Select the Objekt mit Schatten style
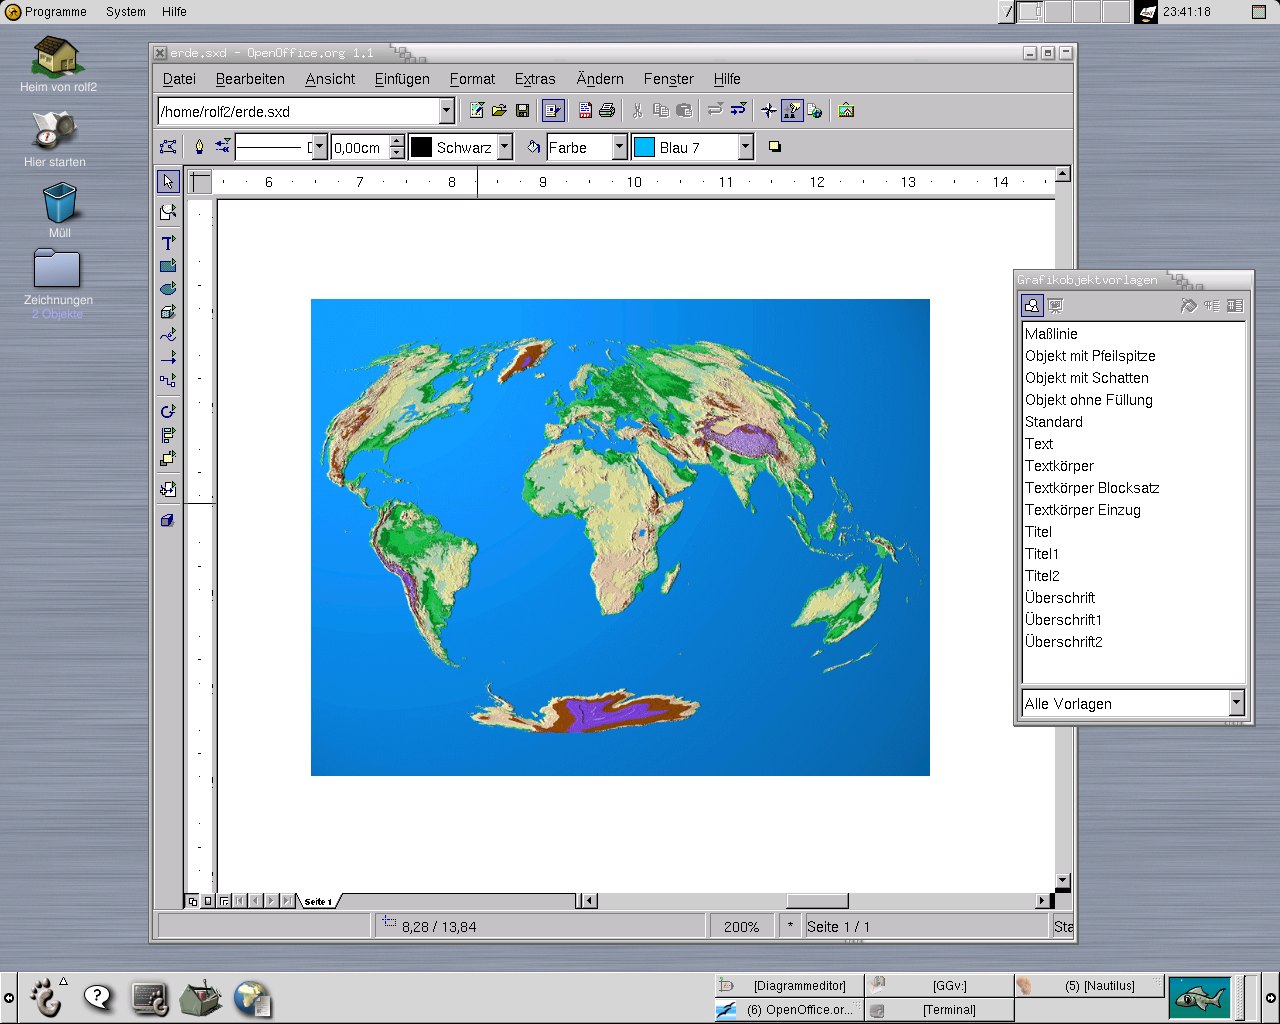The image size is (1280, 1024). click(x=1086, y=378)
